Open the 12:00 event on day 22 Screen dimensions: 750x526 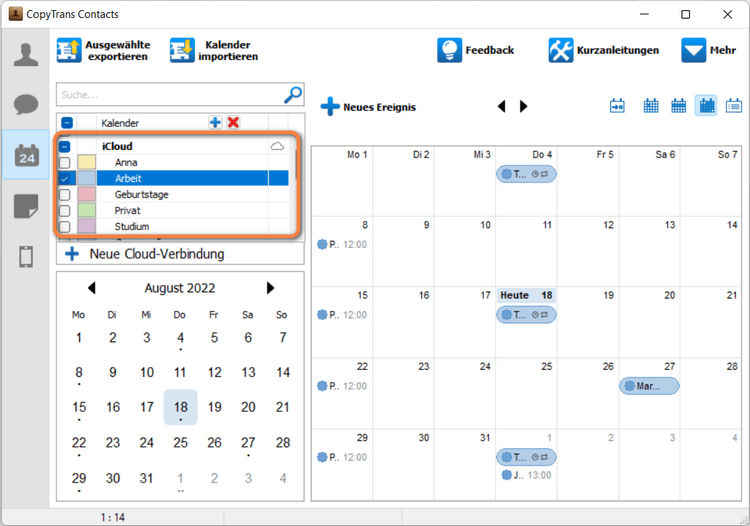click(342, 386)
